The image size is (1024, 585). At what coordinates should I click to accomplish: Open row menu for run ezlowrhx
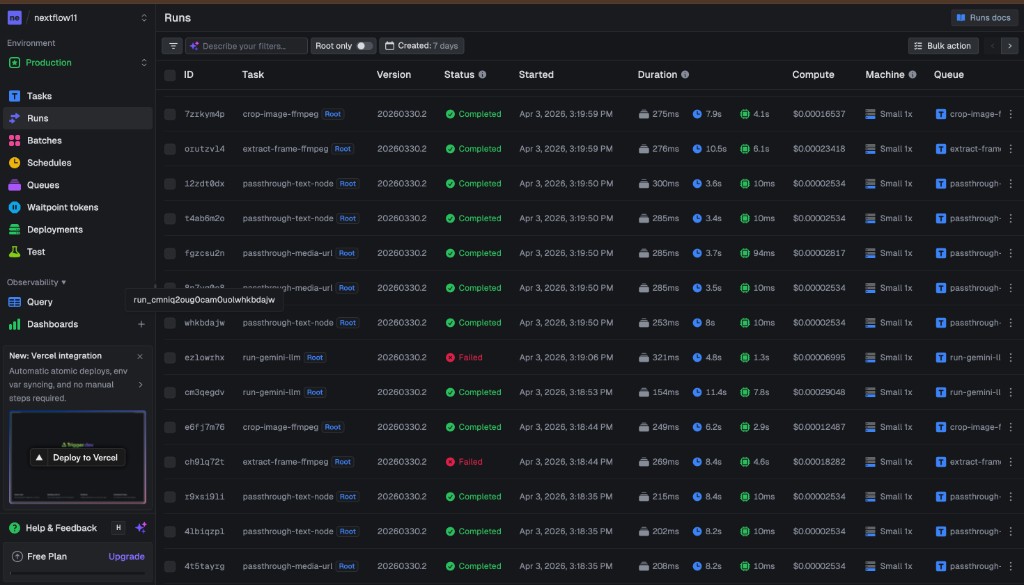pyautogui.click(x=1010, y=357)
